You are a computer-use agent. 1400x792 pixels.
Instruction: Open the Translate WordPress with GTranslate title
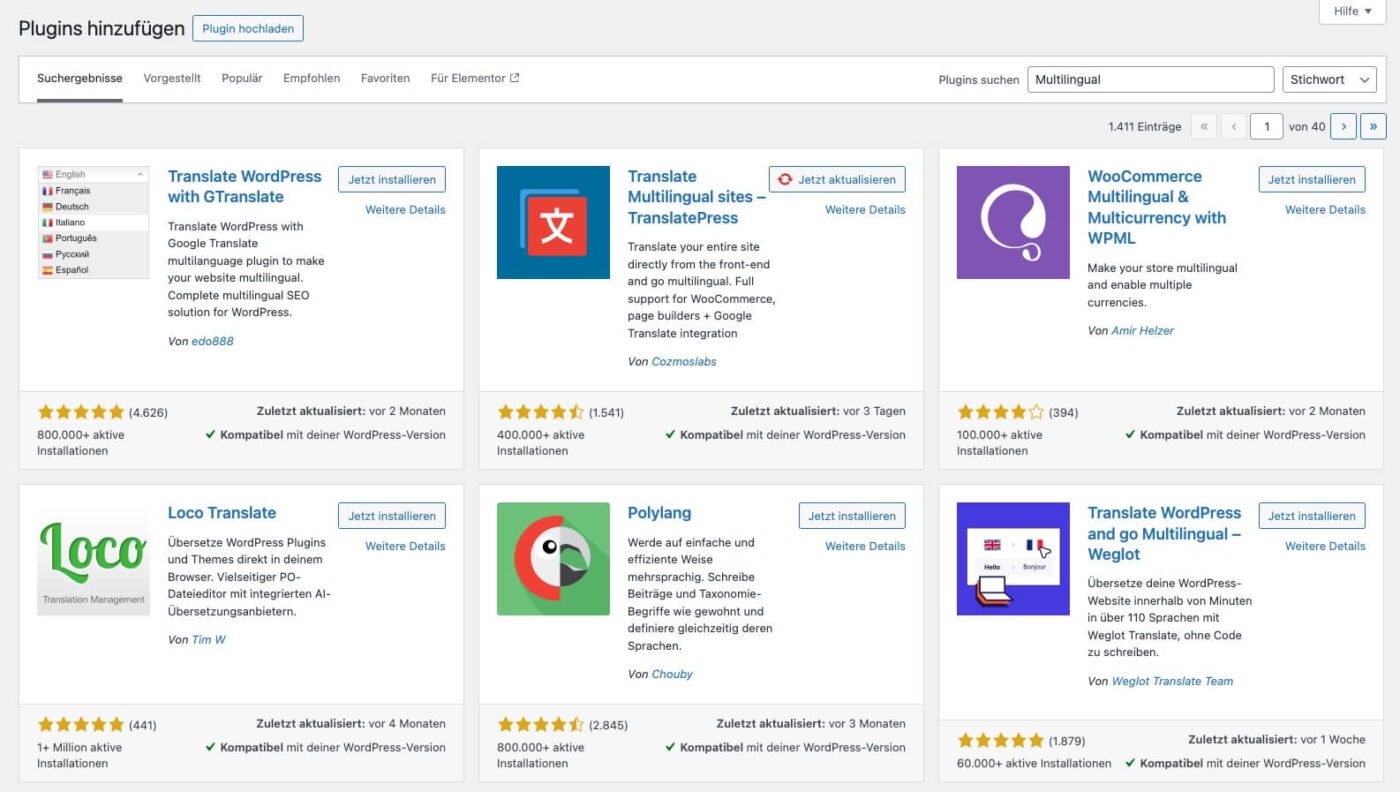(x=245, y=187)
